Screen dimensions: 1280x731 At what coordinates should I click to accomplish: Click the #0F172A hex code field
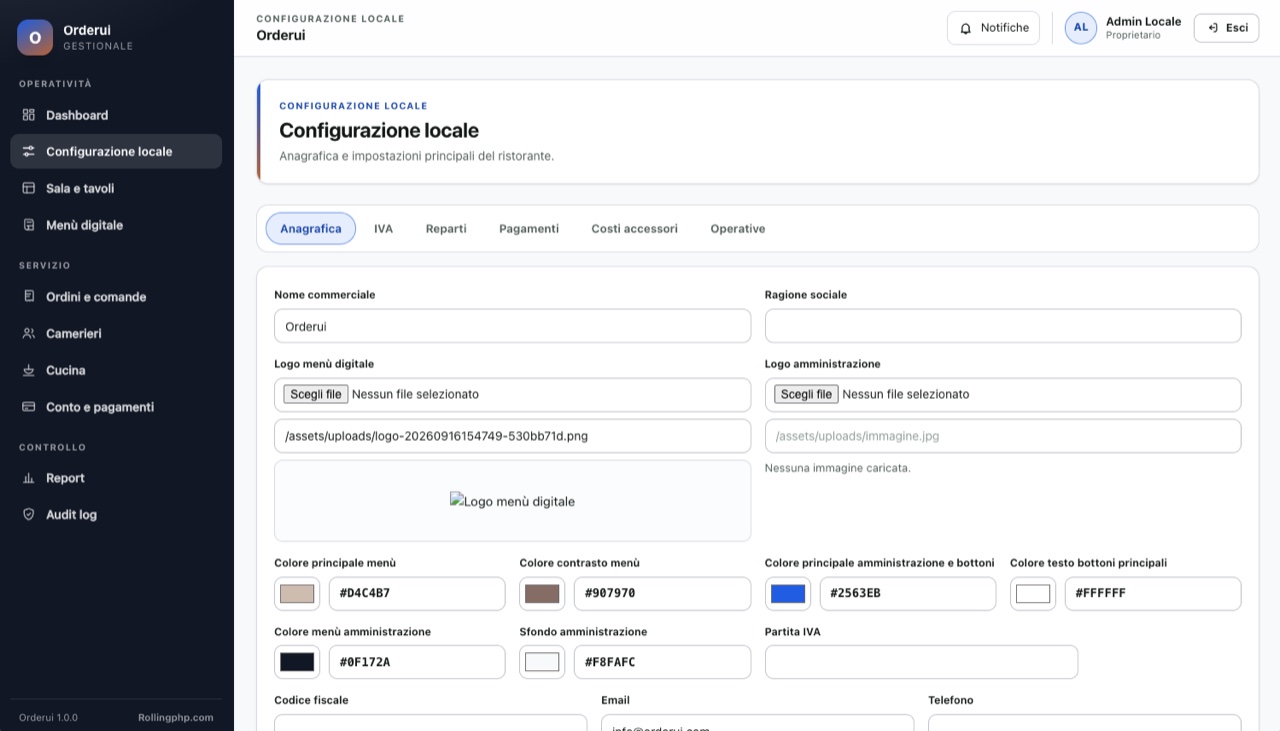(417, 662)
